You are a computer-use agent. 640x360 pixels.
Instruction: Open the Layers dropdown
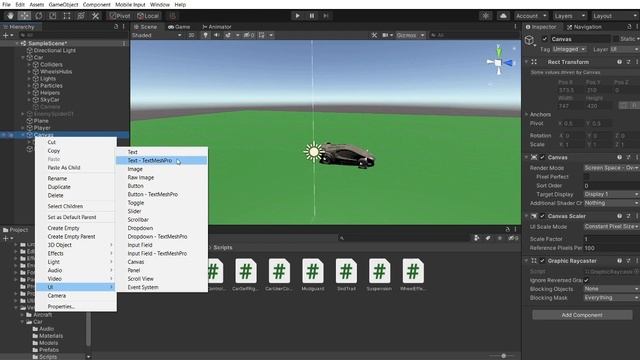[x=569, y=16]
